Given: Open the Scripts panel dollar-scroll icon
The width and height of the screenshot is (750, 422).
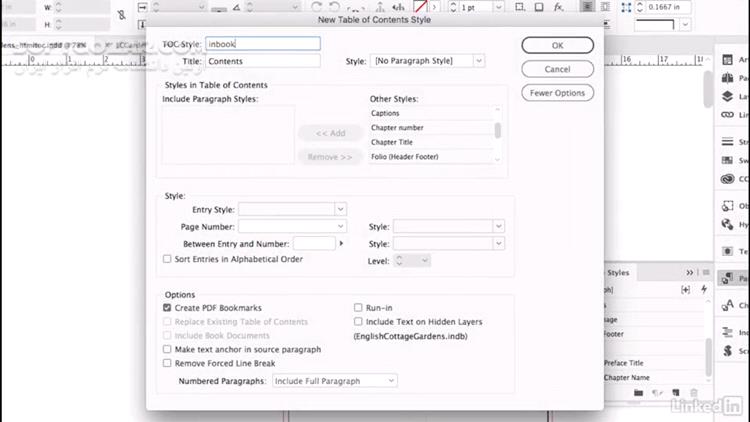Looking at the screenshot, I should [728, 351].
